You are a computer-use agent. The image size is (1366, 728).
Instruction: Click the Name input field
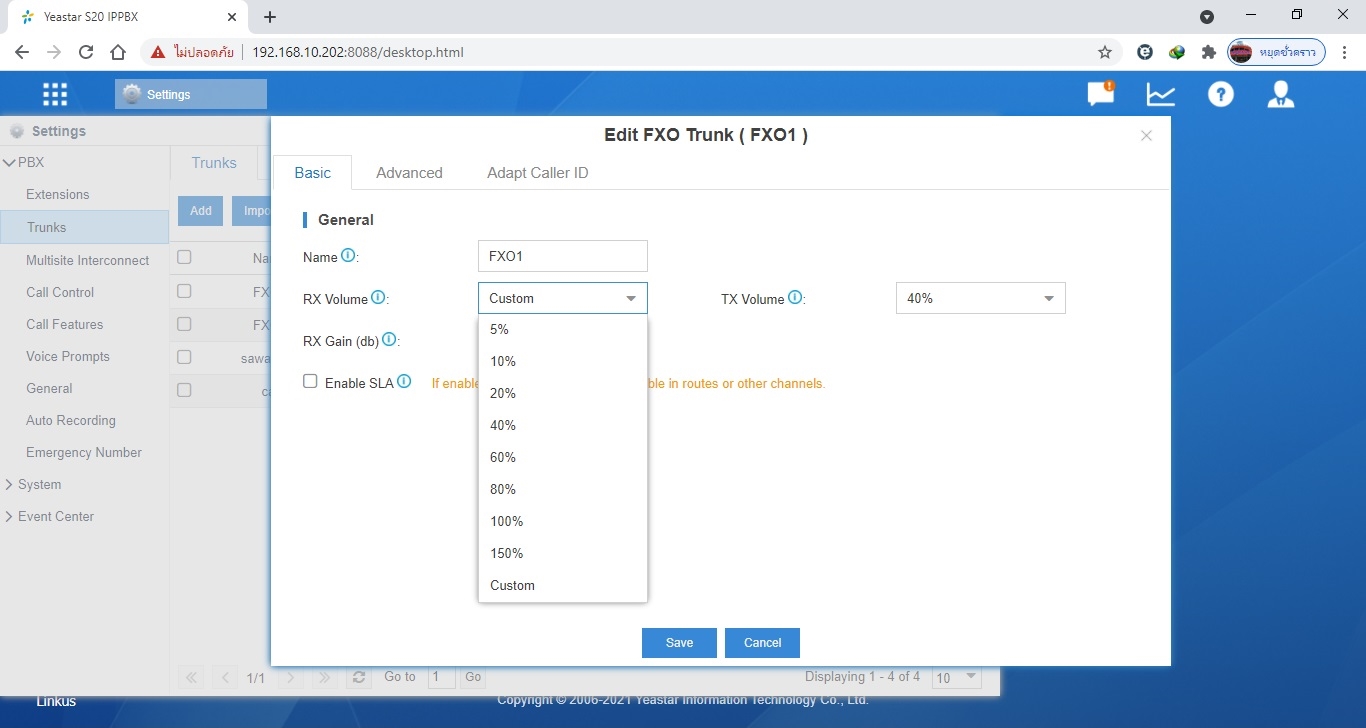pos(562,256)
